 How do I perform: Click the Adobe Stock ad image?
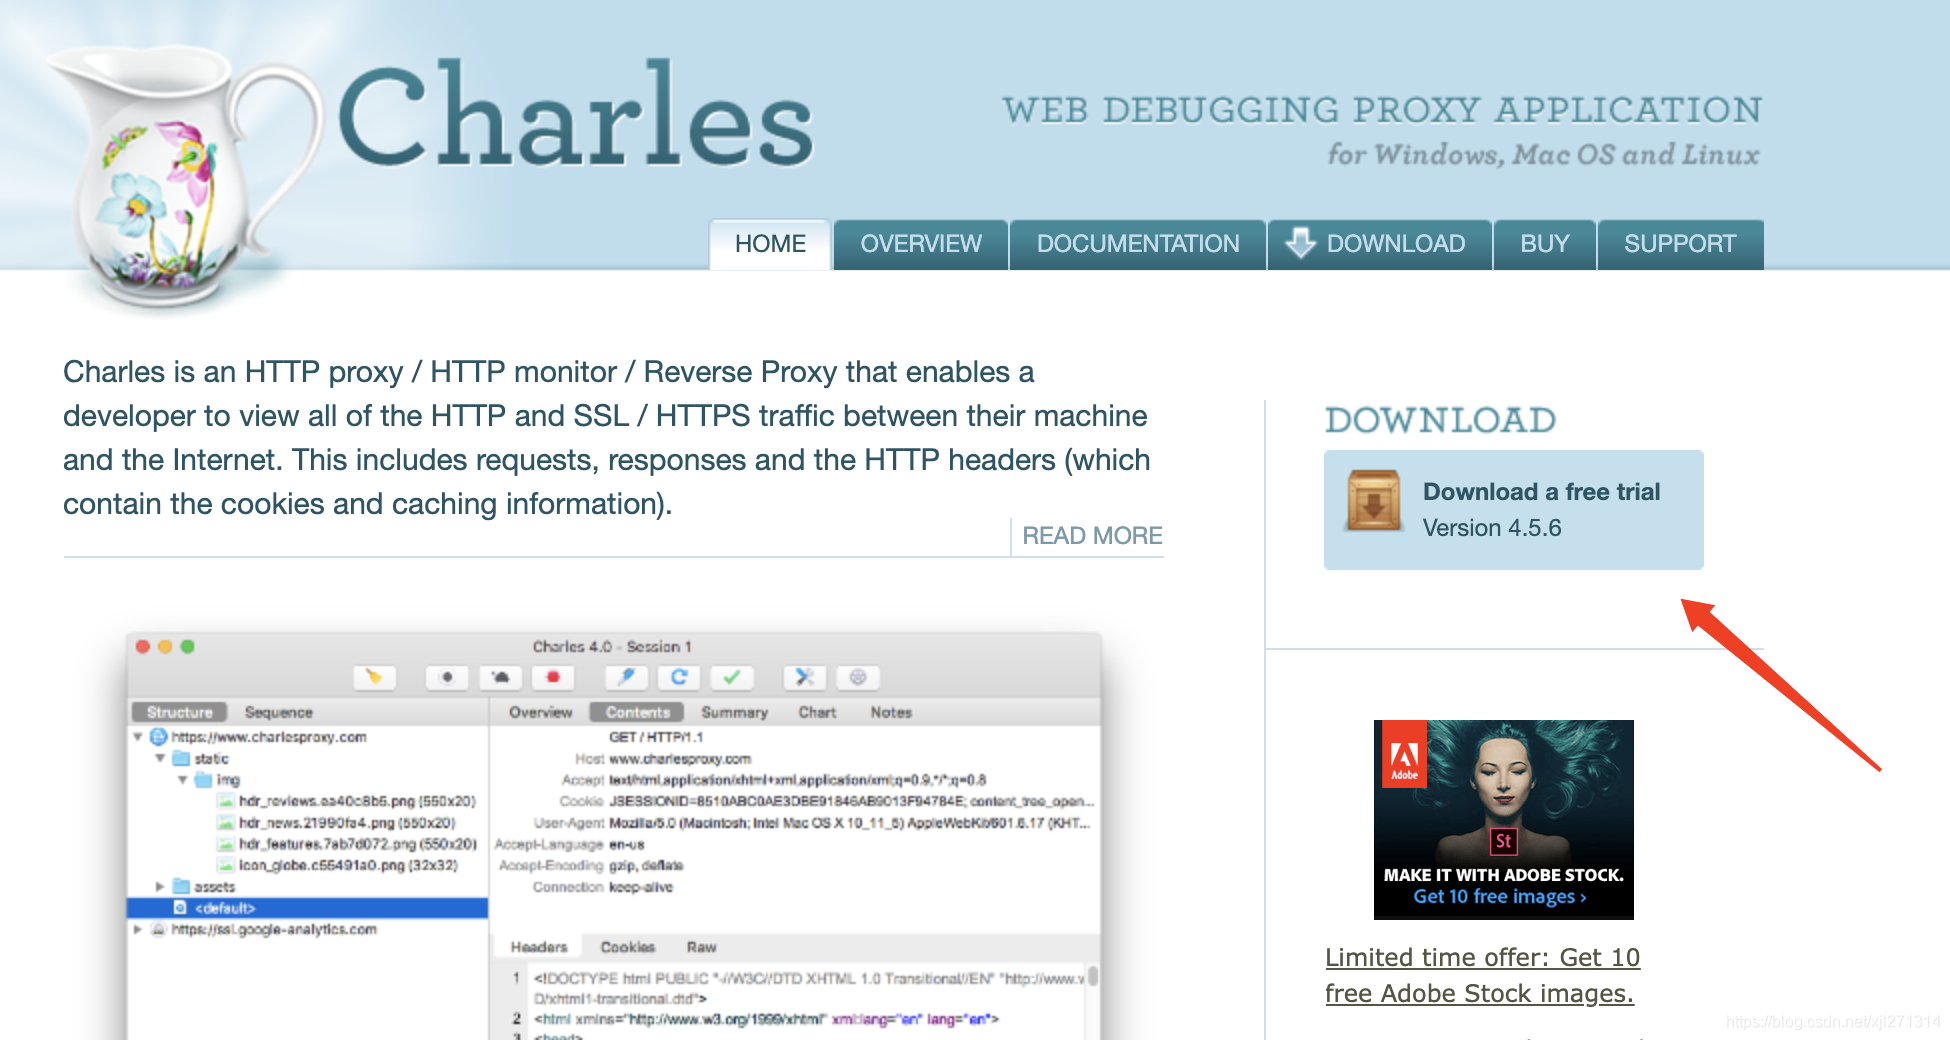(1503, 819)
